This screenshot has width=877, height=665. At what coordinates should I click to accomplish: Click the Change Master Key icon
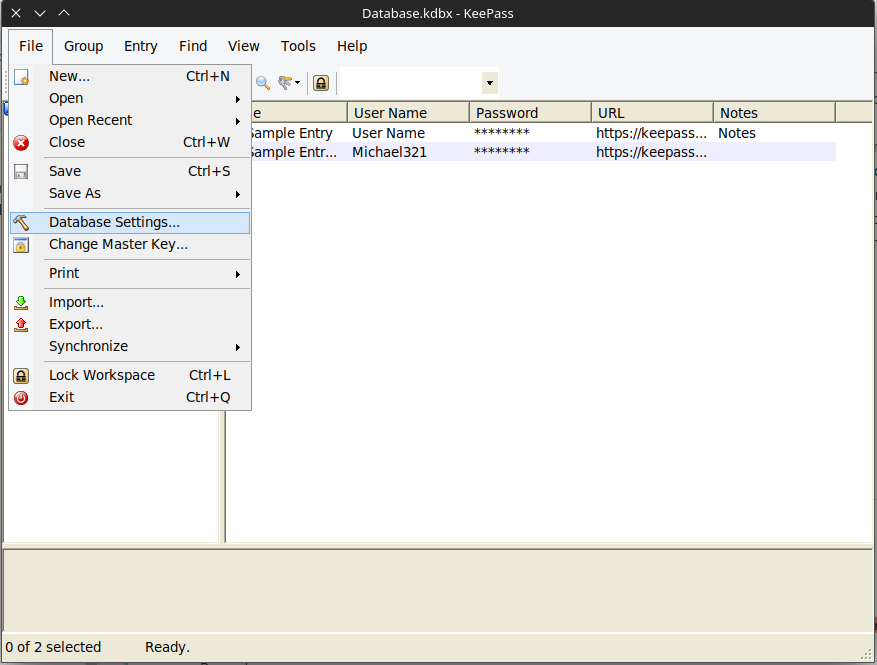click(x=21, y=245)
